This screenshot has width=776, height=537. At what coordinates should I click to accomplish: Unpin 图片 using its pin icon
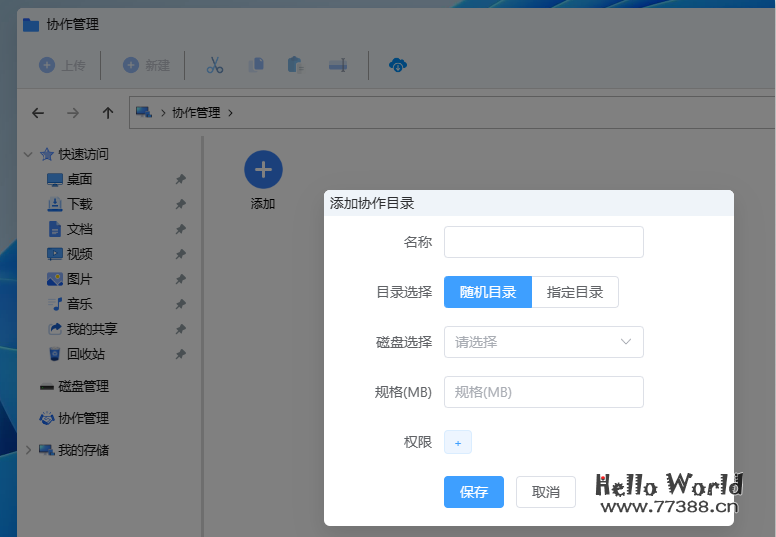click(181, 279)
